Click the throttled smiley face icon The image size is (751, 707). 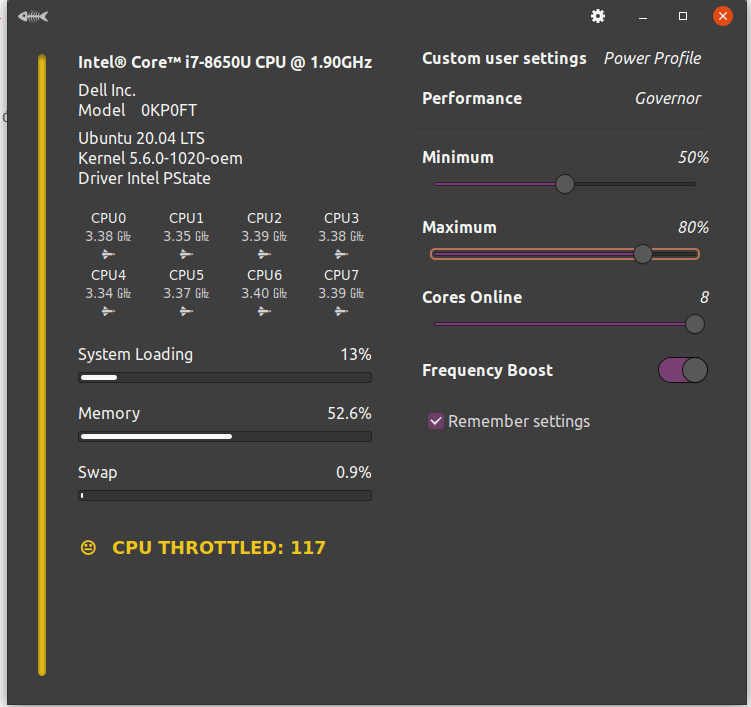(89, 547)
